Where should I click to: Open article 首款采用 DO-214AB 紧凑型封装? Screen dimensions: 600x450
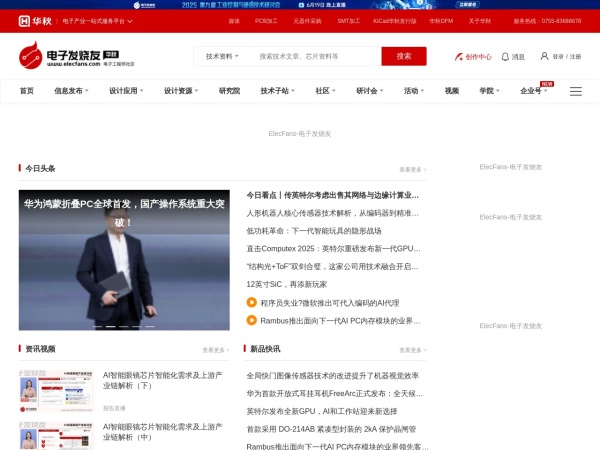[x=331, y=429]
